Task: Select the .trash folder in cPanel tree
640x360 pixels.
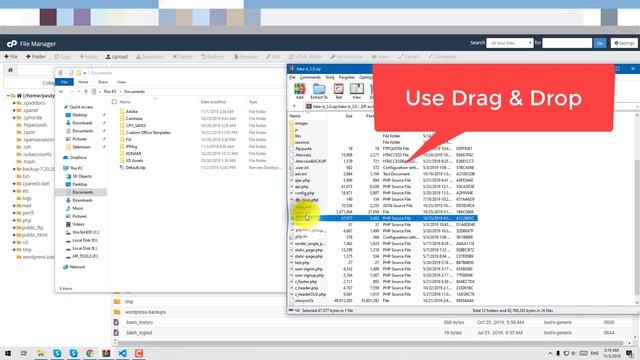Action: pyautogui.click(x=26, y=162)
